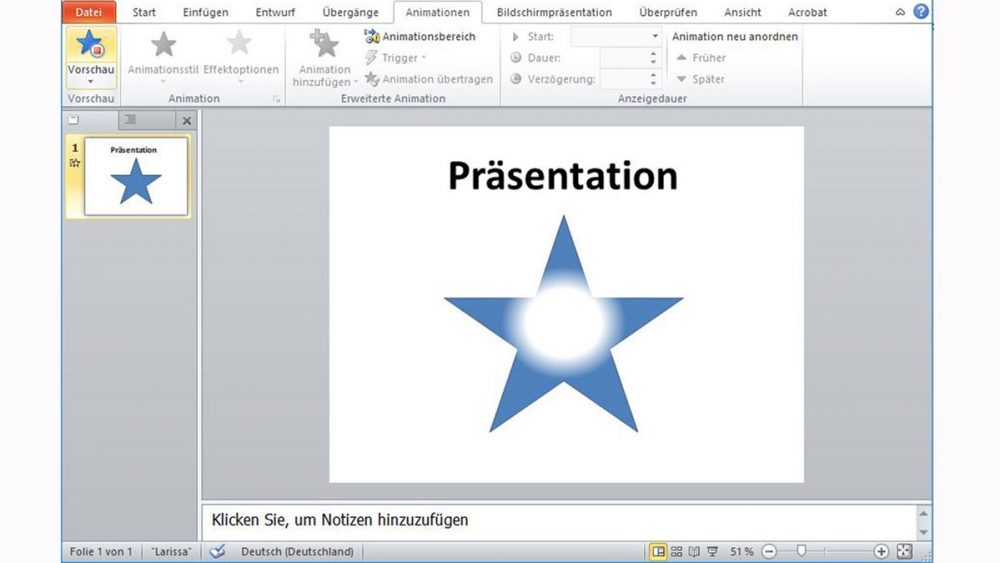
Task: Switch to Slide Sorter view
Action: [676, 551]
